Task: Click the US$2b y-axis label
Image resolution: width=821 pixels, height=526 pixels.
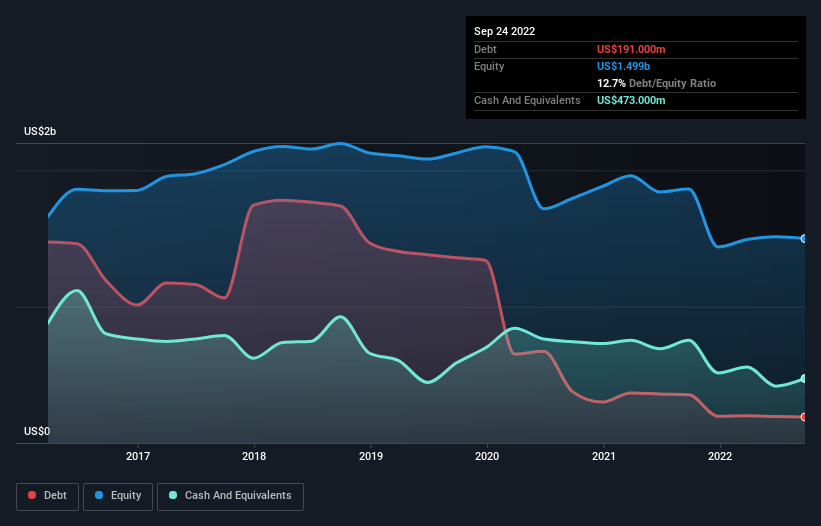Action: pyautogui.click(x=40, y=131)
